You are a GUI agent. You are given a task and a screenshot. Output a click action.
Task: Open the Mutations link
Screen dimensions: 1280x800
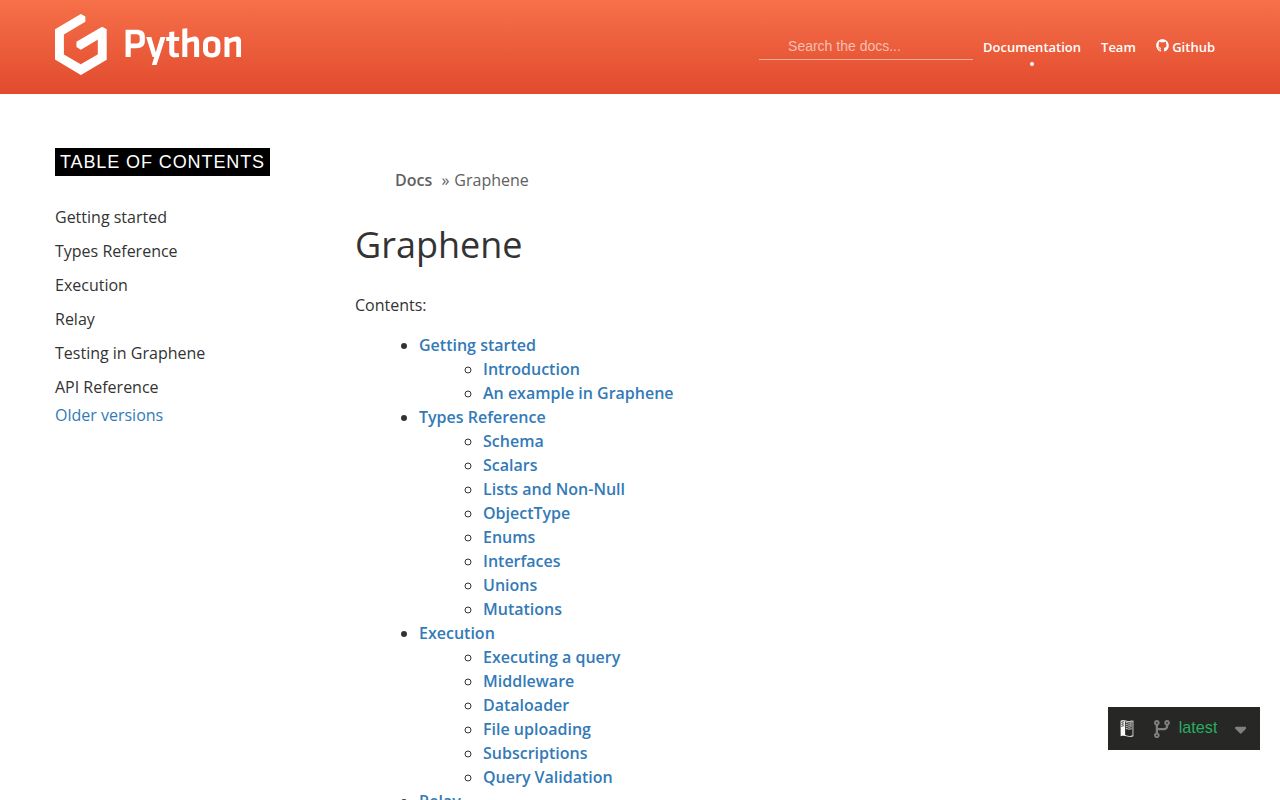point(522,609)
